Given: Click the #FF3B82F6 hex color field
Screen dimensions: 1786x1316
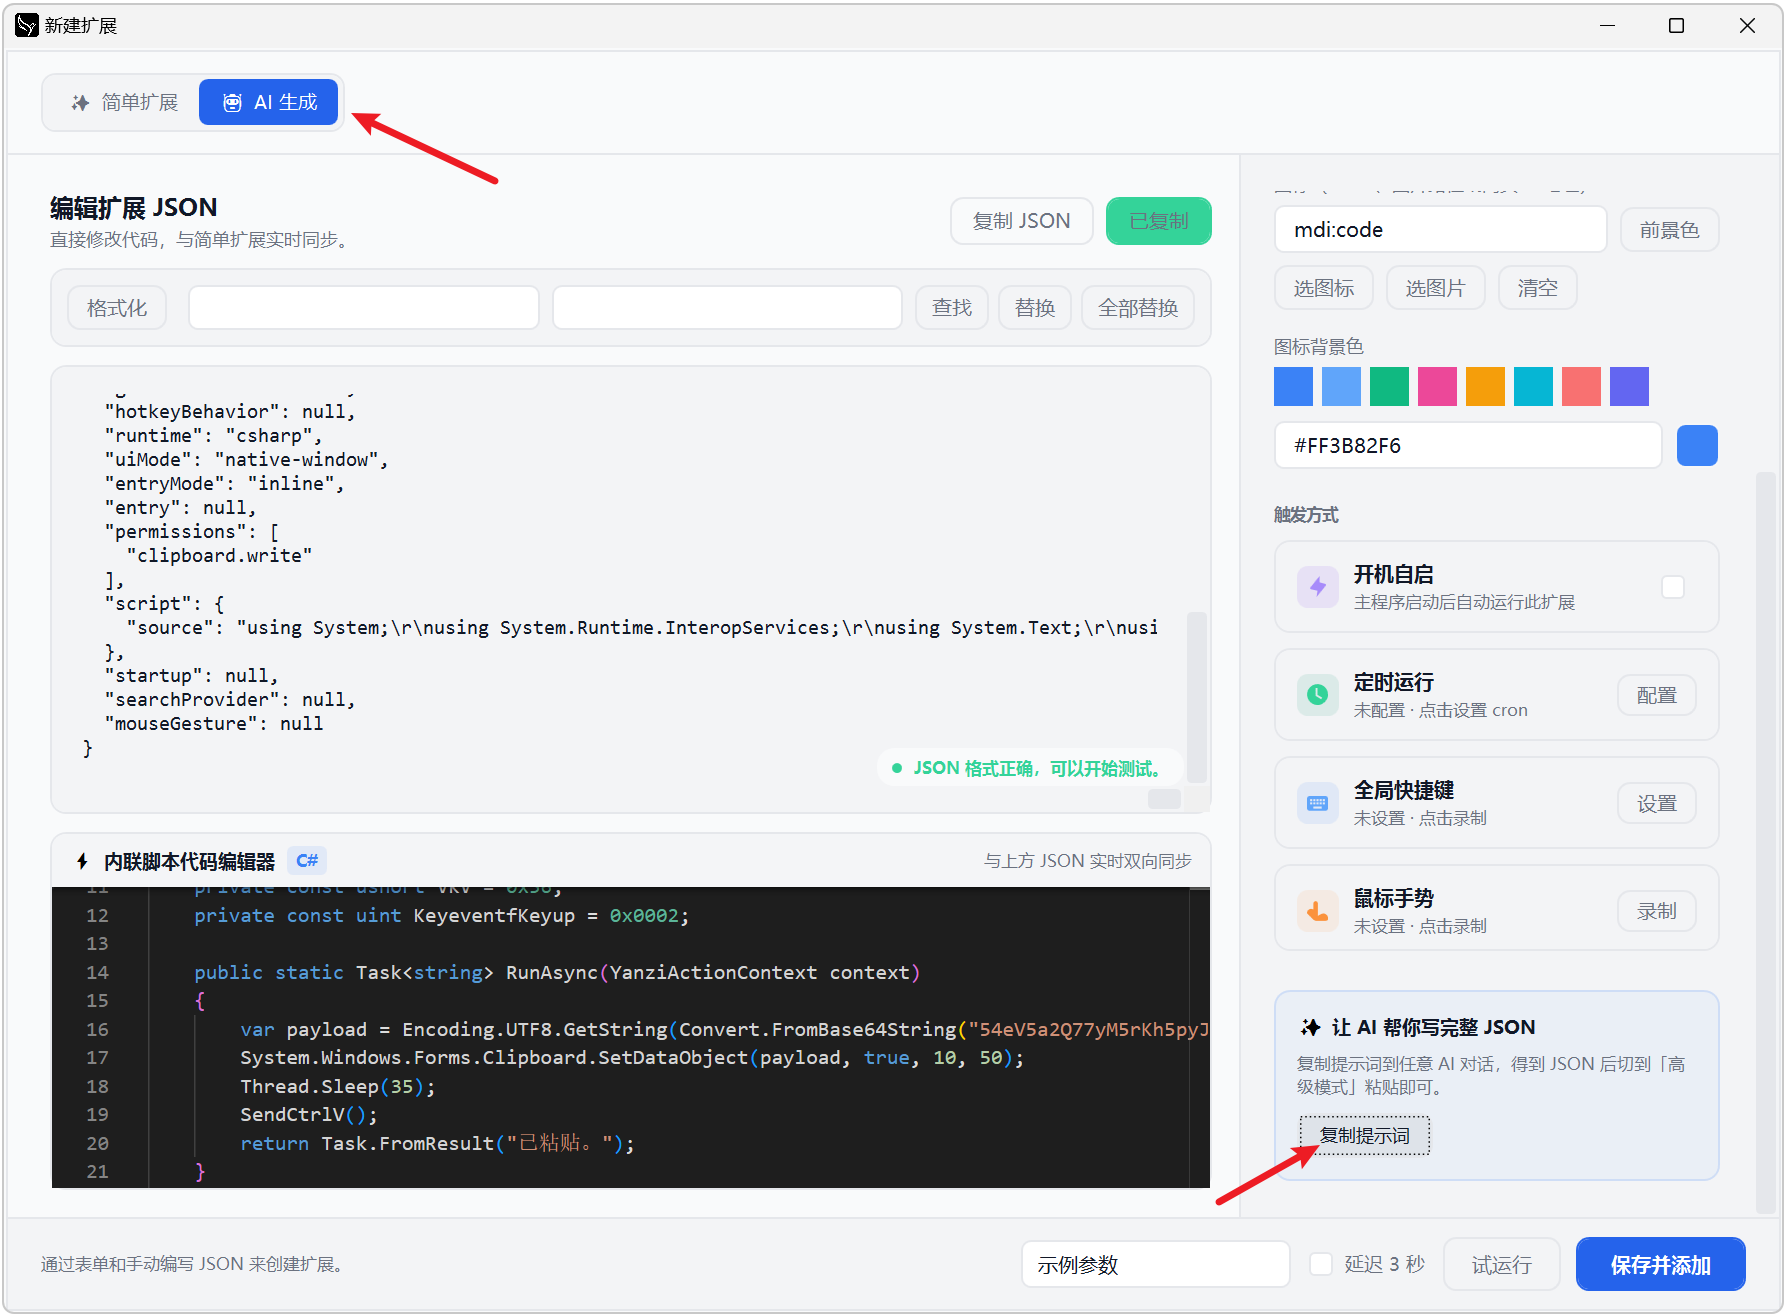Looking at the screenshot, I should (1467, 445).
